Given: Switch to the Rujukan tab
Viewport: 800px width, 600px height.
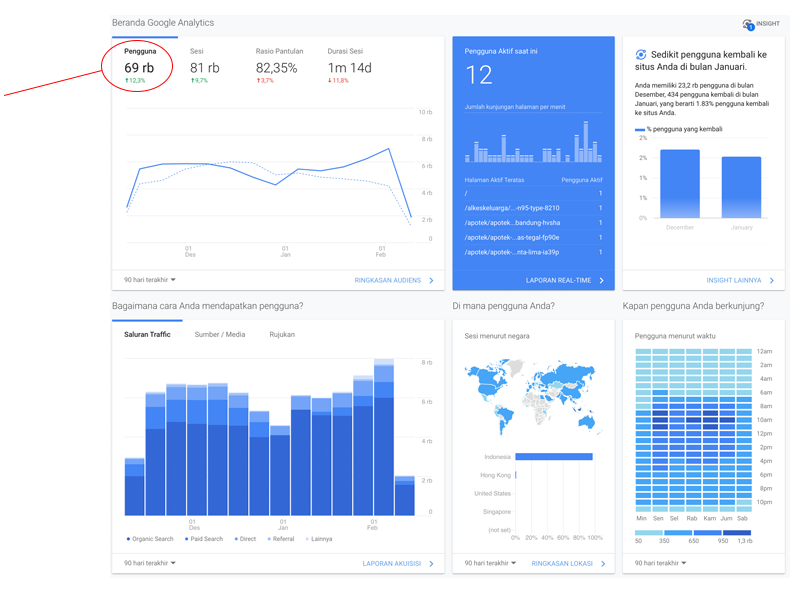Looking at the screenshot, I should coord(282,335).
